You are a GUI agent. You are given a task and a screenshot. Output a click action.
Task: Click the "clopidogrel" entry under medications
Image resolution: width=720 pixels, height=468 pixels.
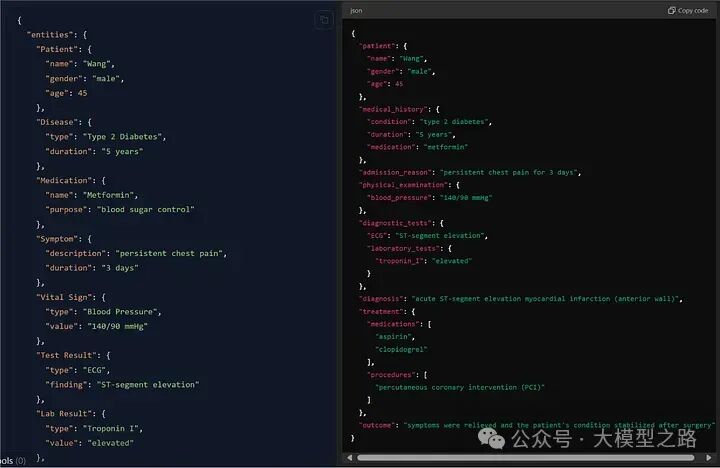pyautogui.click(x=401, y=349)
